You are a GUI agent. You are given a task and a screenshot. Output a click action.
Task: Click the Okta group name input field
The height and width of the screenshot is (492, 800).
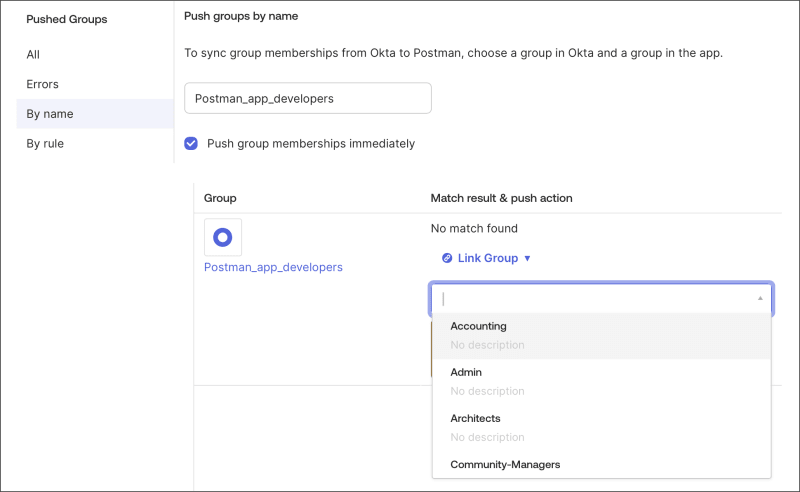point(308,98)
